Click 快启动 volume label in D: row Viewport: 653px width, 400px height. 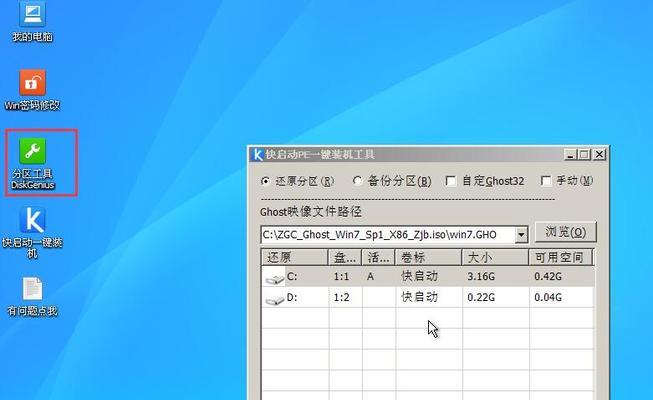pyautogui.click(x=419, y=297)
